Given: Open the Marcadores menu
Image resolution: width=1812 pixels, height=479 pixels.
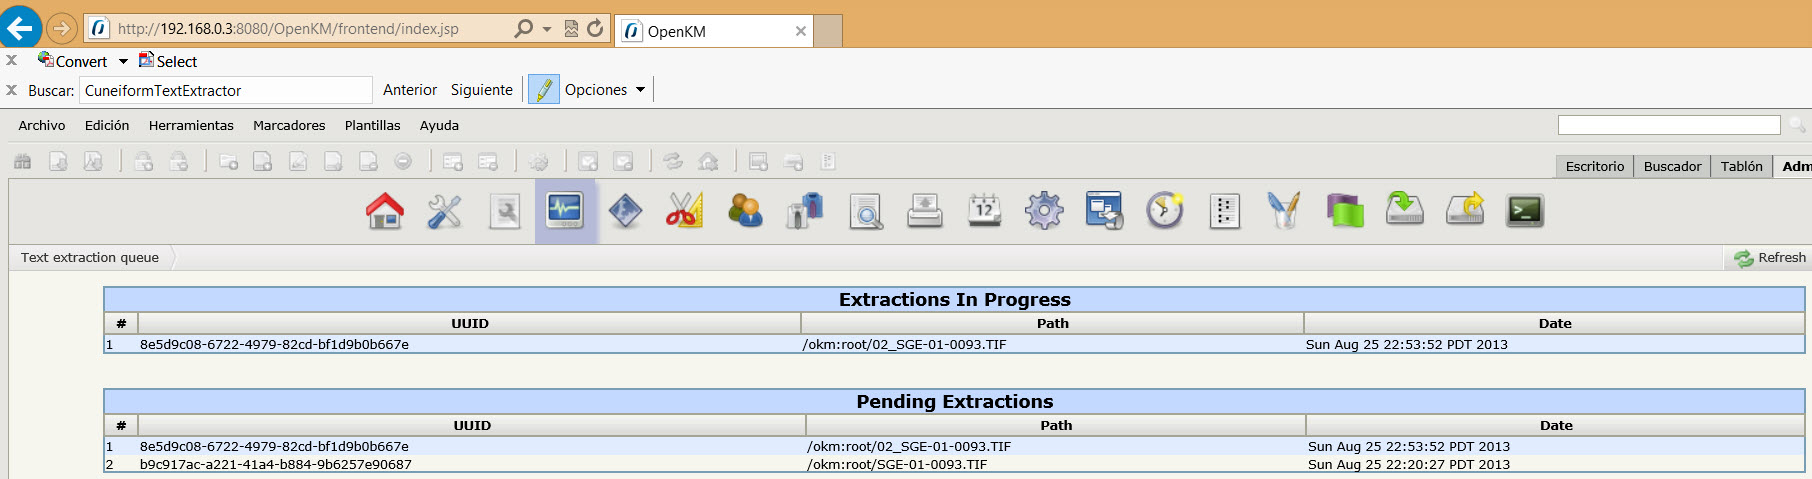Looking at the screenshot, I should tap(289, 125).
